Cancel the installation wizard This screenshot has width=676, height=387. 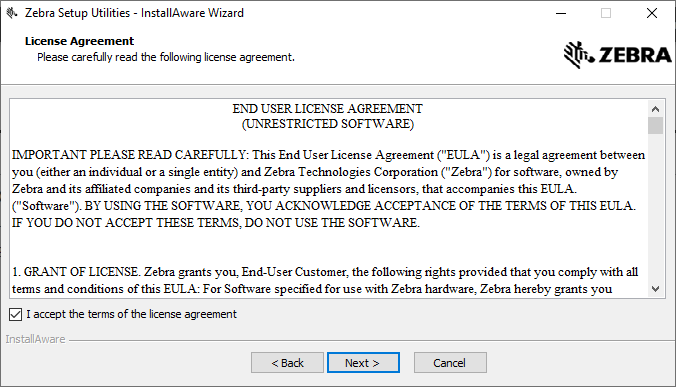click(x=450, y=363)
